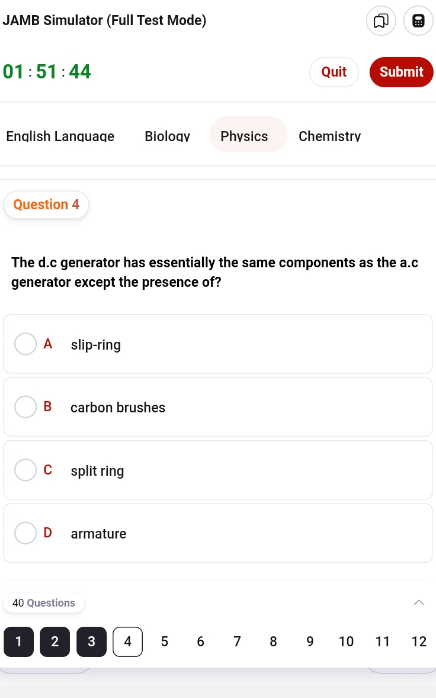The height and width of the screenshot is (698, 436).
Task: Quit the test
Action: (x=334, y=72)
